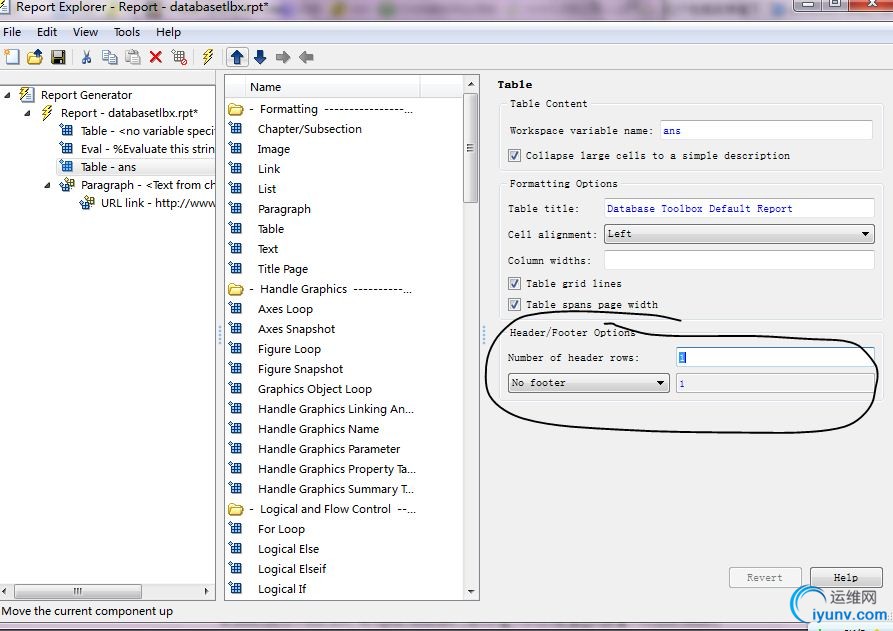Image resolution: width=893 pixels, height=631 pixels.
Task: Paste component using toolbar icon
Action: (x=133, y=57)
